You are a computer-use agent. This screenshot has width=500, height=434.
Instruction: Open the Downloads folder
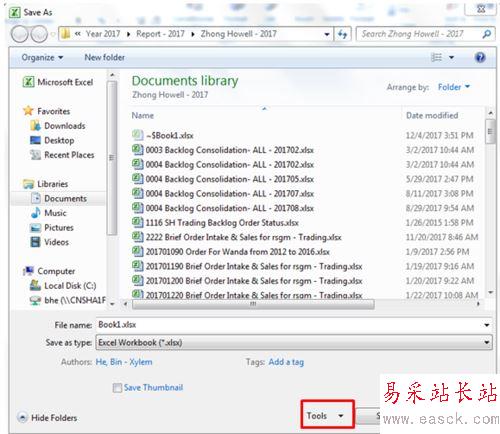point(58,126)
